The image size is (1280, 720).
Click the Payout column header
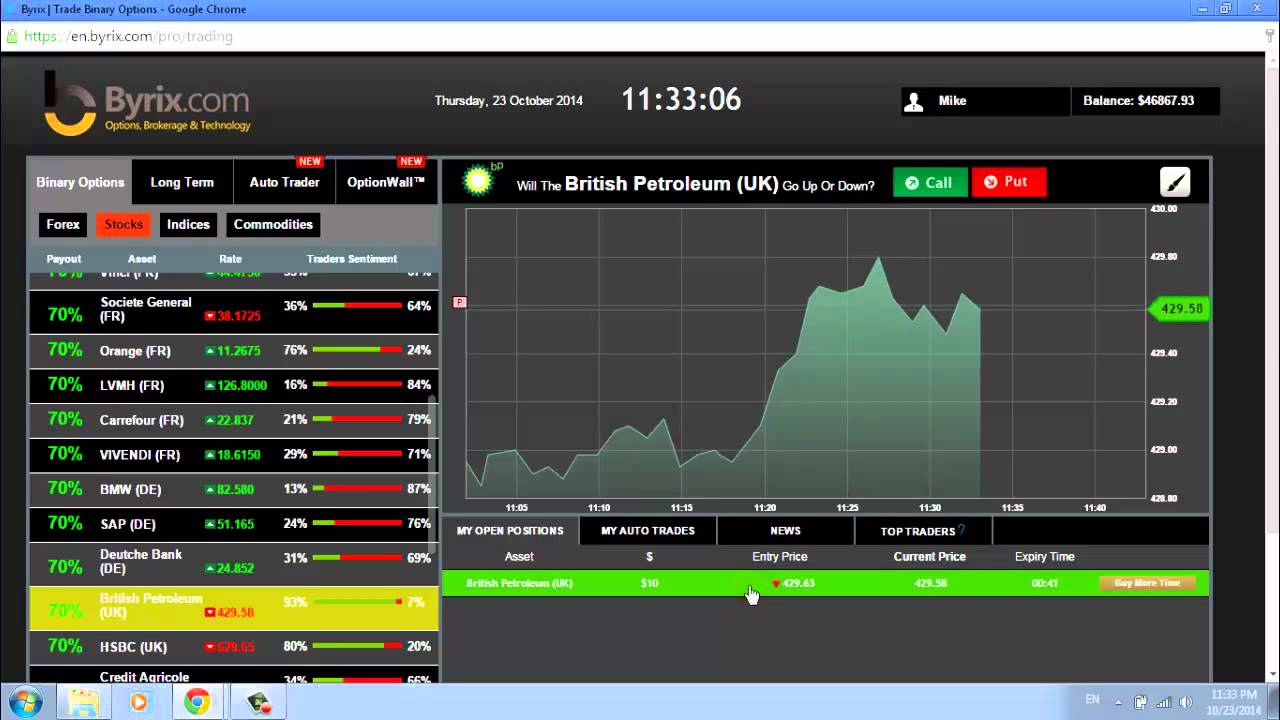[64, 259]
